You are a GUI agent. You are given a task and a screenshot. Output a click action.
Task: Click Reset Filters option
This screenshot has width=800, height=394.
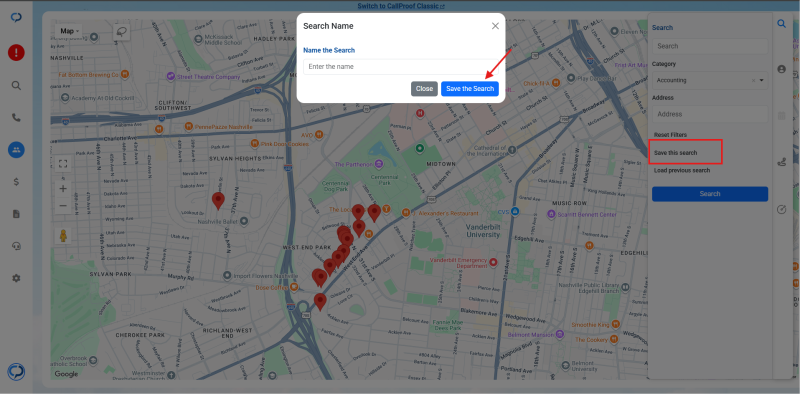point(670,135)
